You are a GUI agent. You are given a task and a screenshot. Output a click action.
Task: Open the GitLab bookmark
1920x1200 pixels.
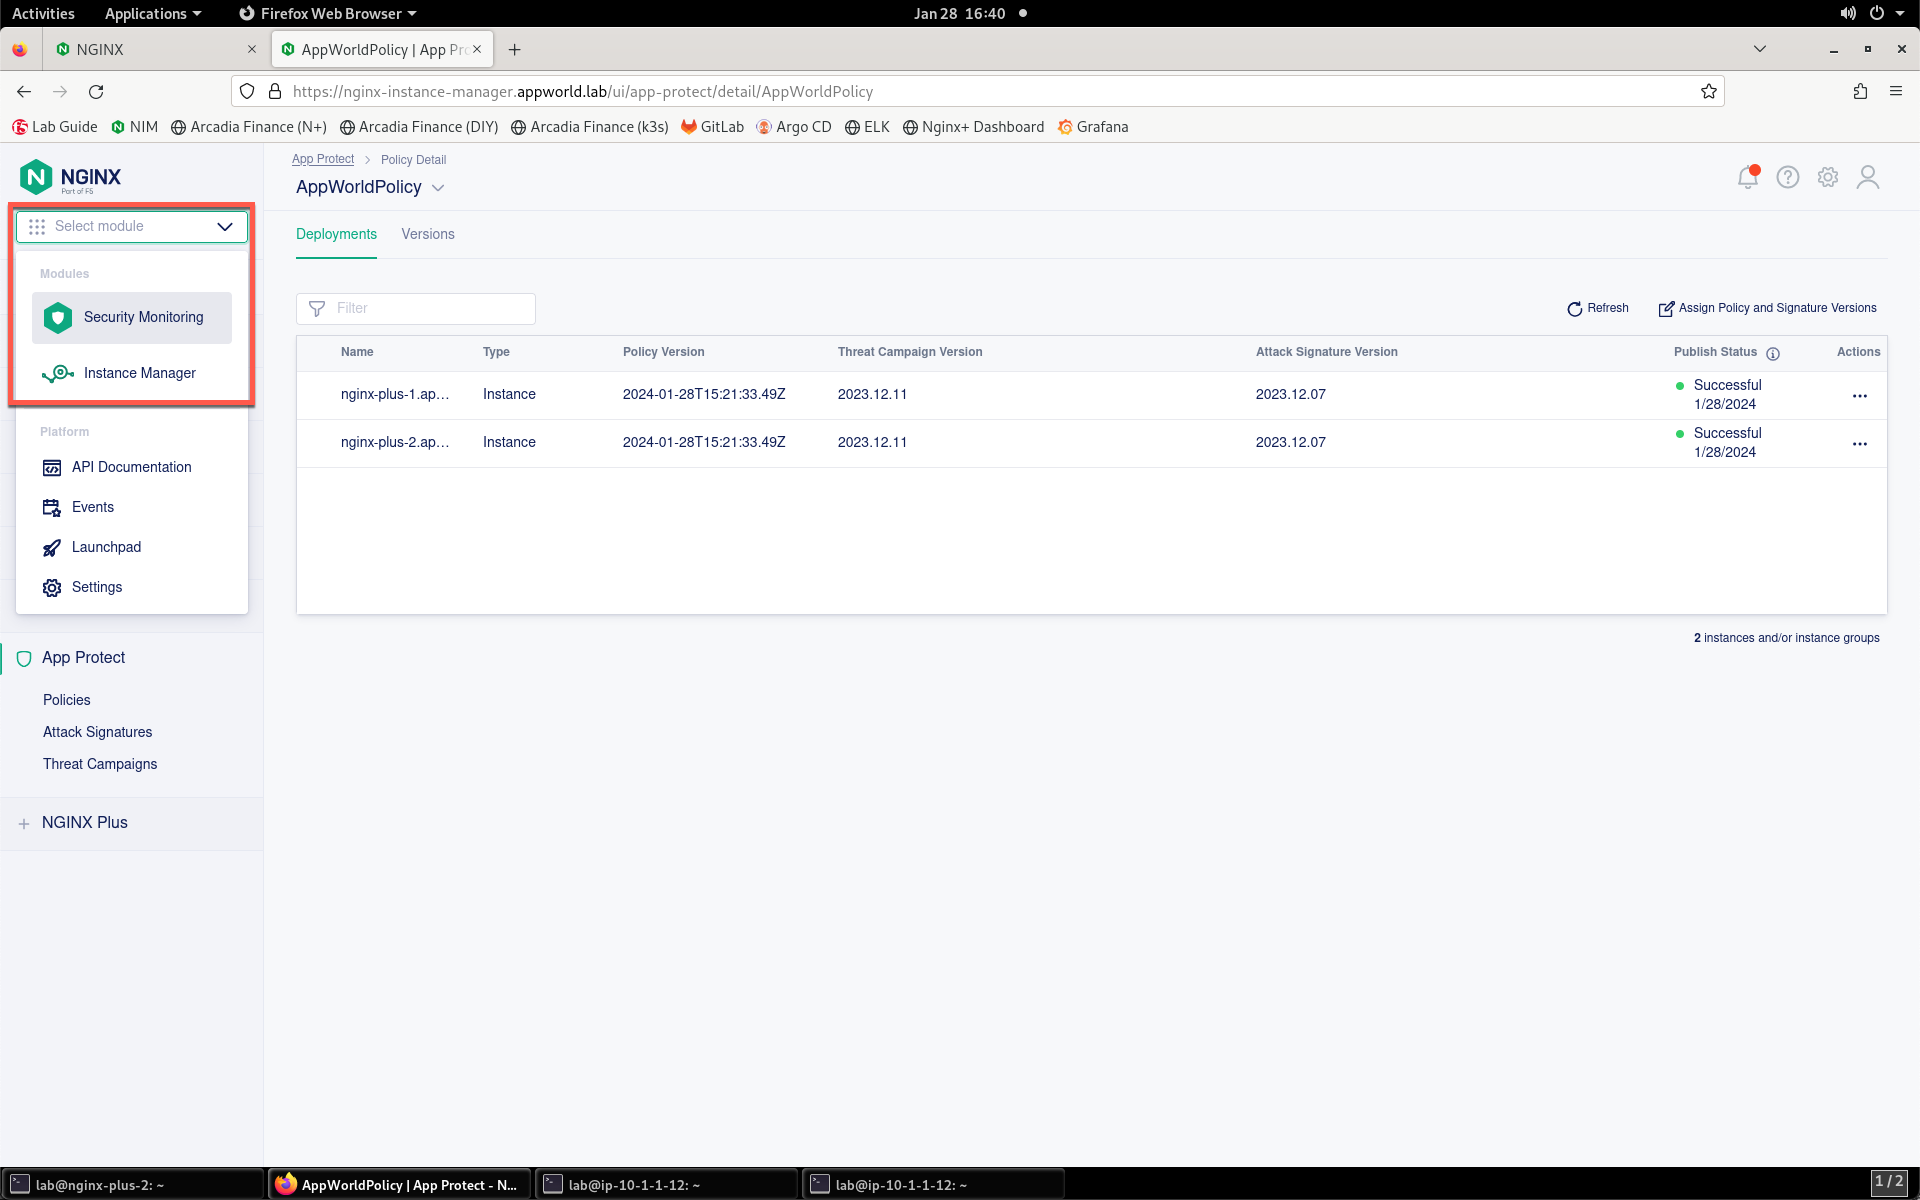tap(712, 127)
